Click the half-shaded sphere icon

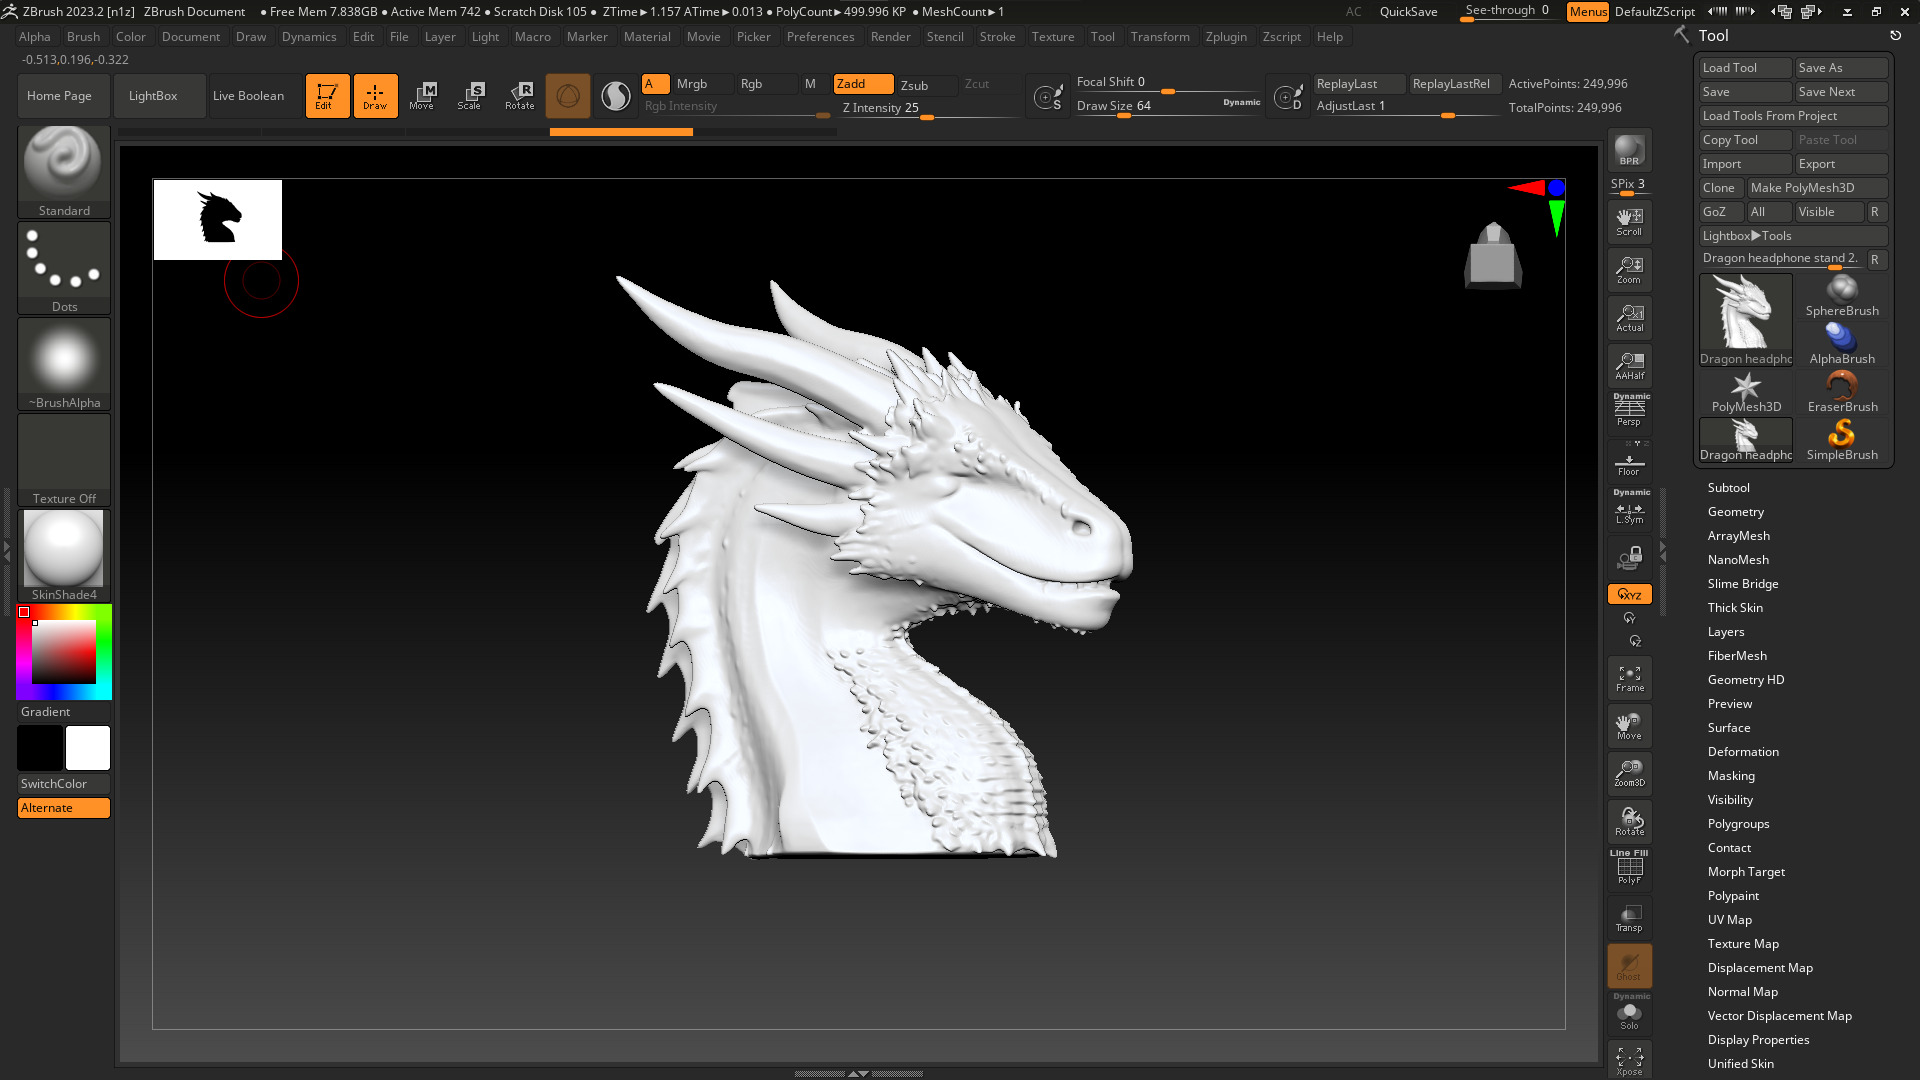tap(616, 96)
